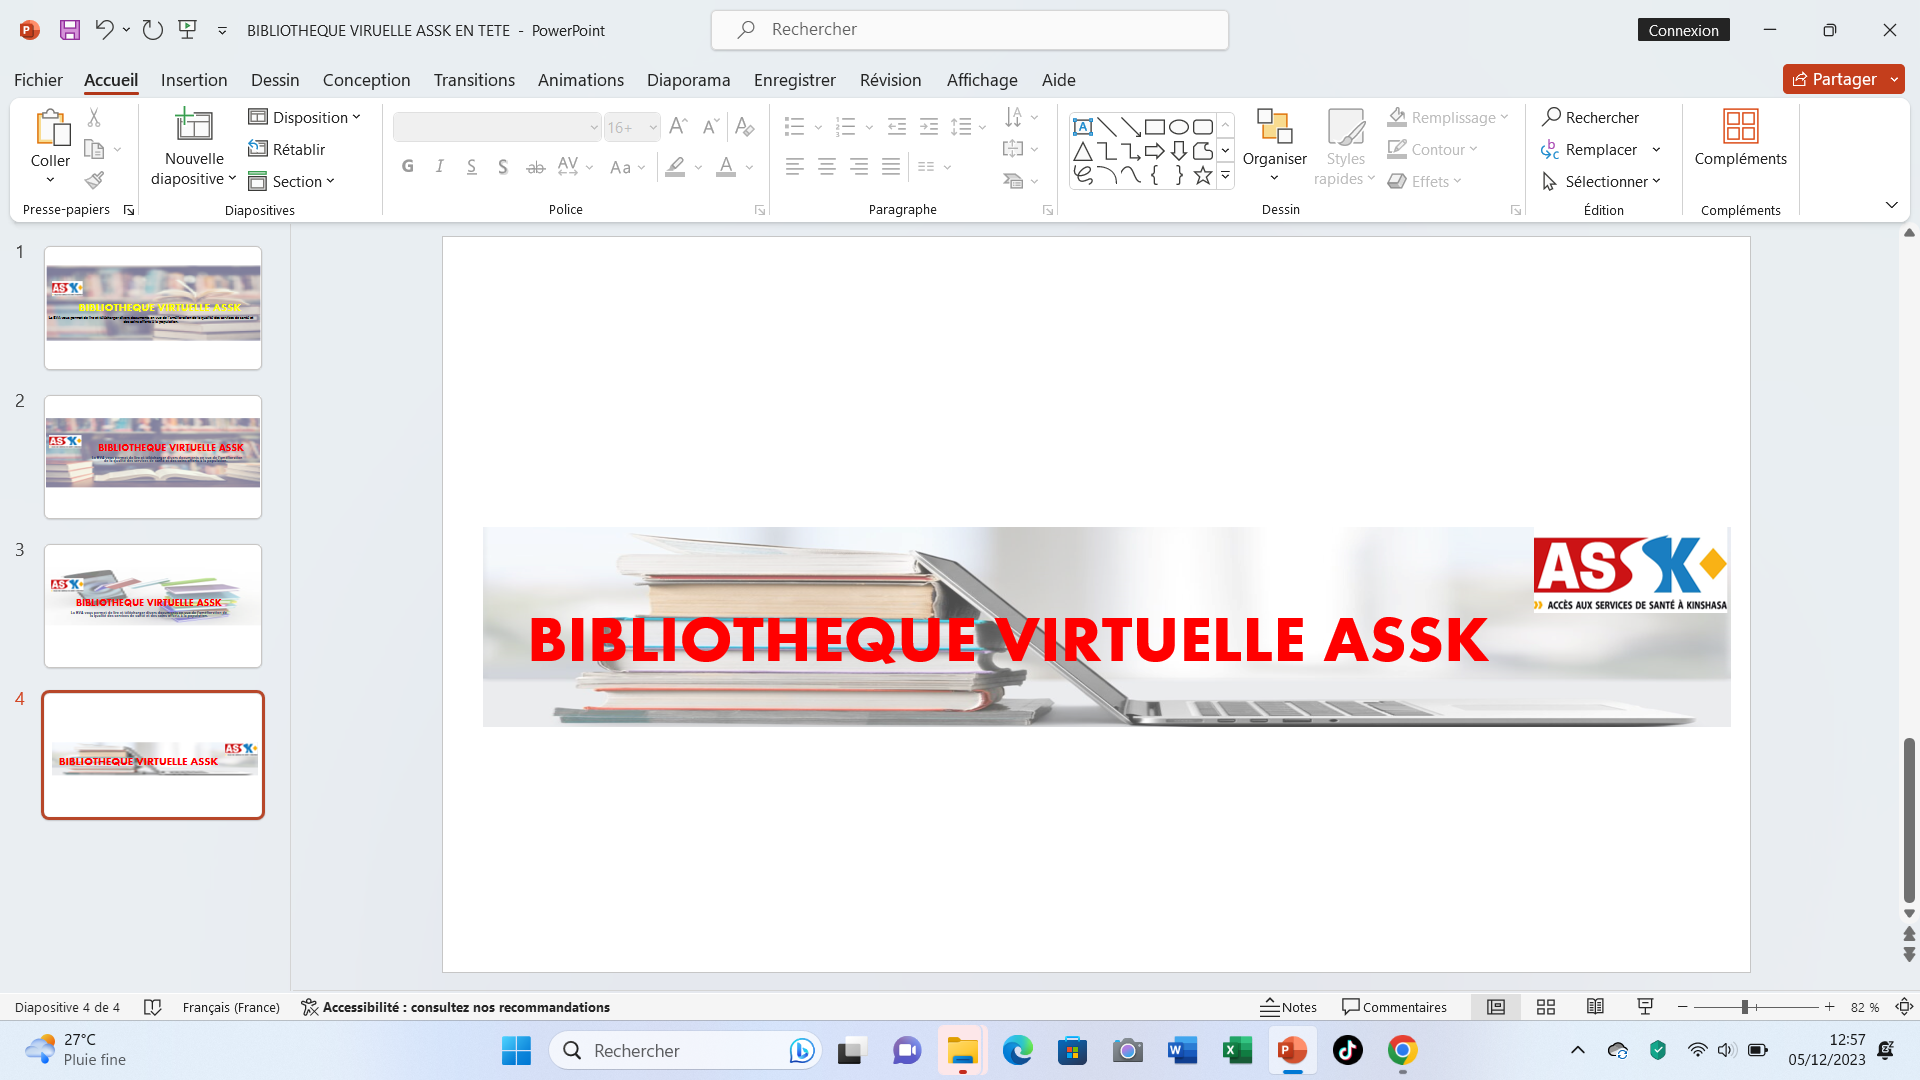Image resolution: width=1920 pixels, height=1080 pixels.
Task: Increase font size with the larger A icon
Action: pos(678,127)
